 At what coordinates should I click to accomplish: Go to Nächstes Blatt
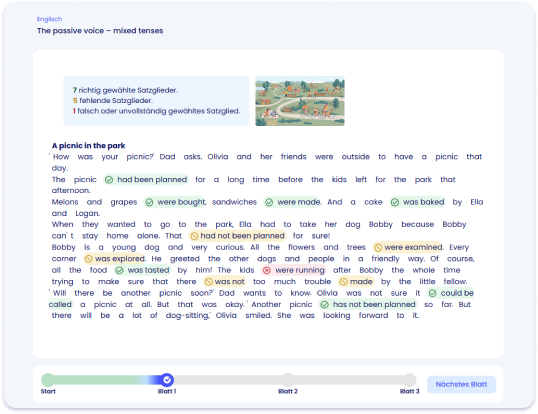461,384
